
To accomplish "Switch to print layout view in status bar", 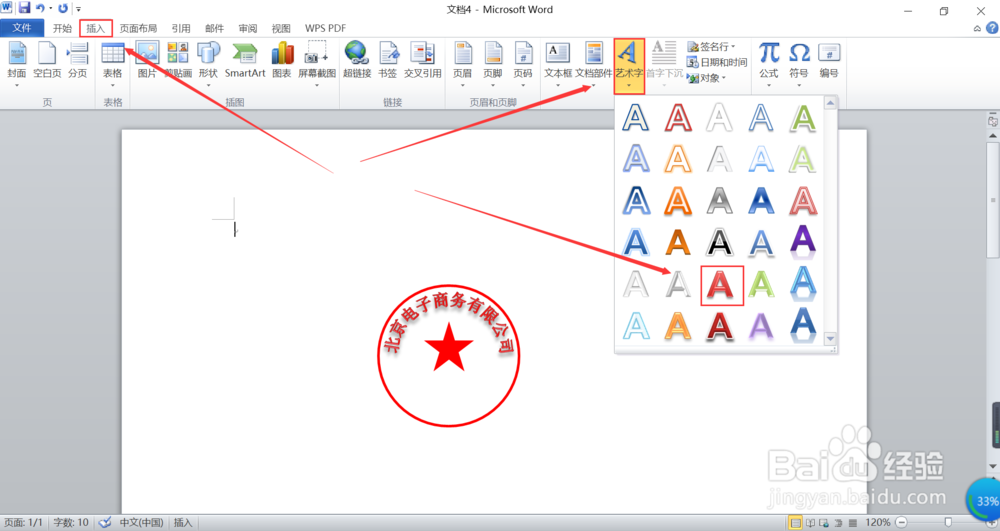I will pyautogui.click(x=795, y=523).
